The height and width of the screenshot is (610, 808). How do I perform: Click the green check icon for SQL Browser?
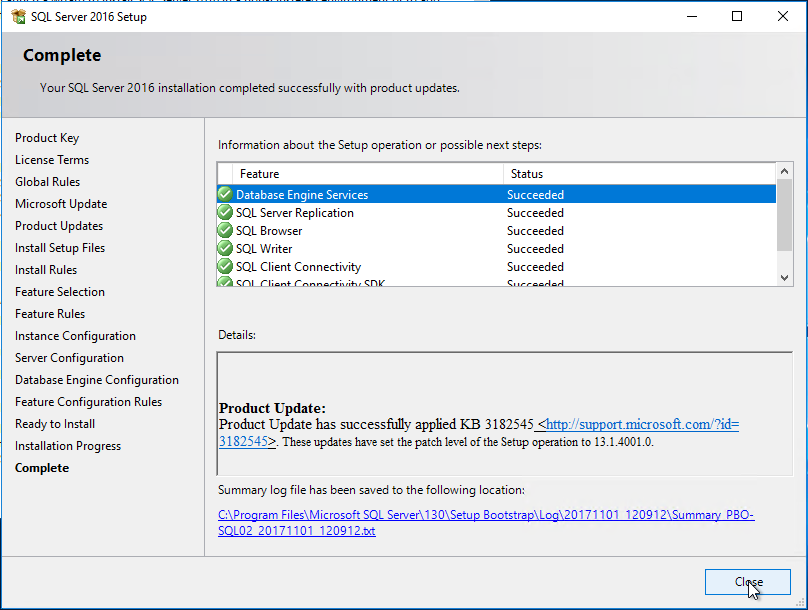[x=225, y=230]
